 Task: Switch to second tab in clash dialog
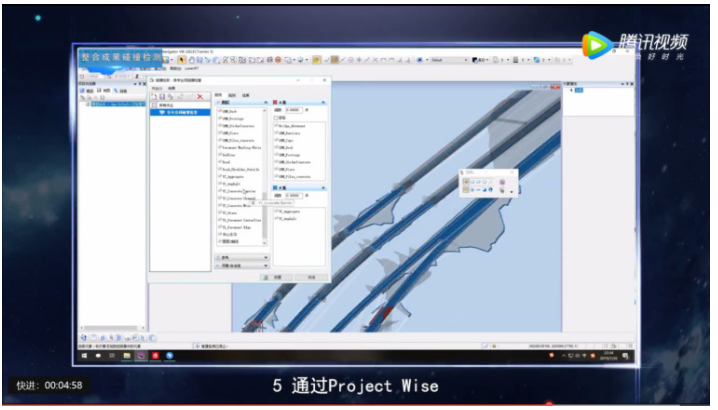tap(232, 95)
